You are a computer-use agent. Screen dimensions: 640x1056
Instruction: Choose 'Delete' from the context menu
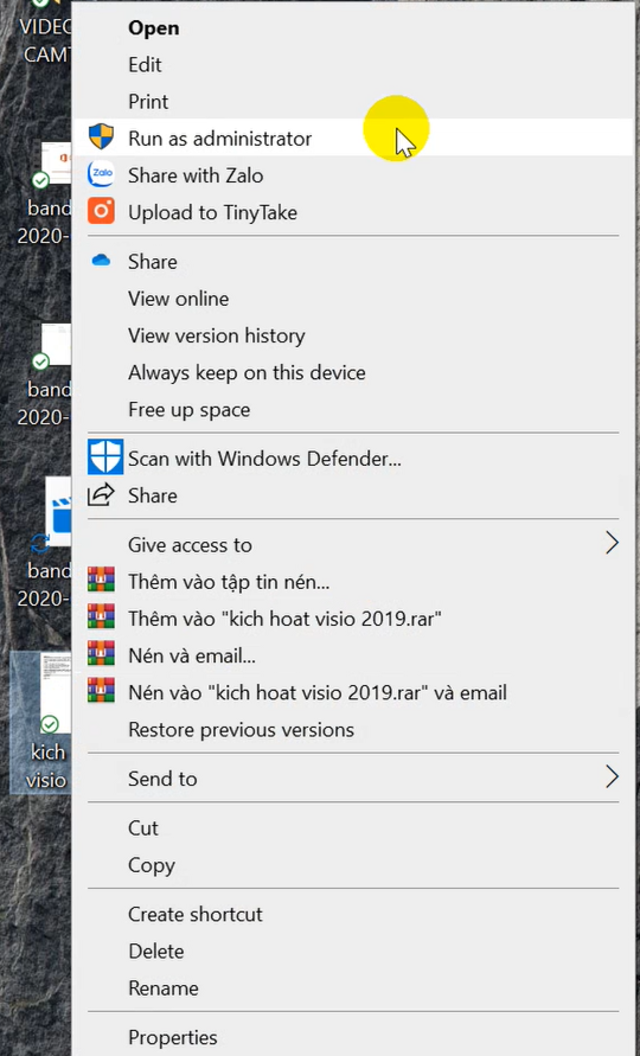click(147, 951)
